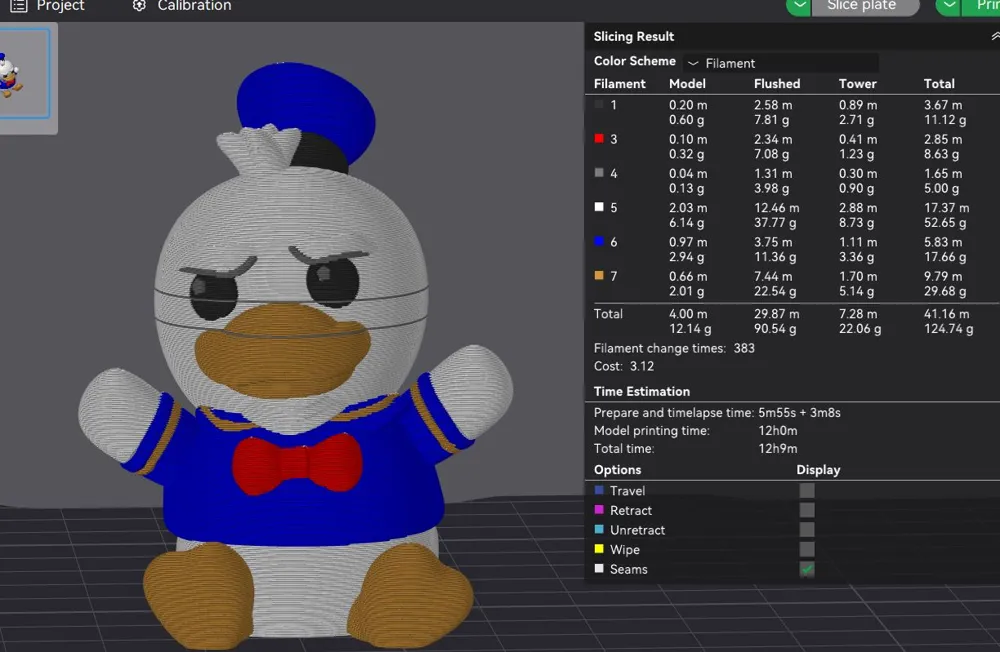Click filament 7 total 29.68 g
1000x652 pixels.
point(945,292)
